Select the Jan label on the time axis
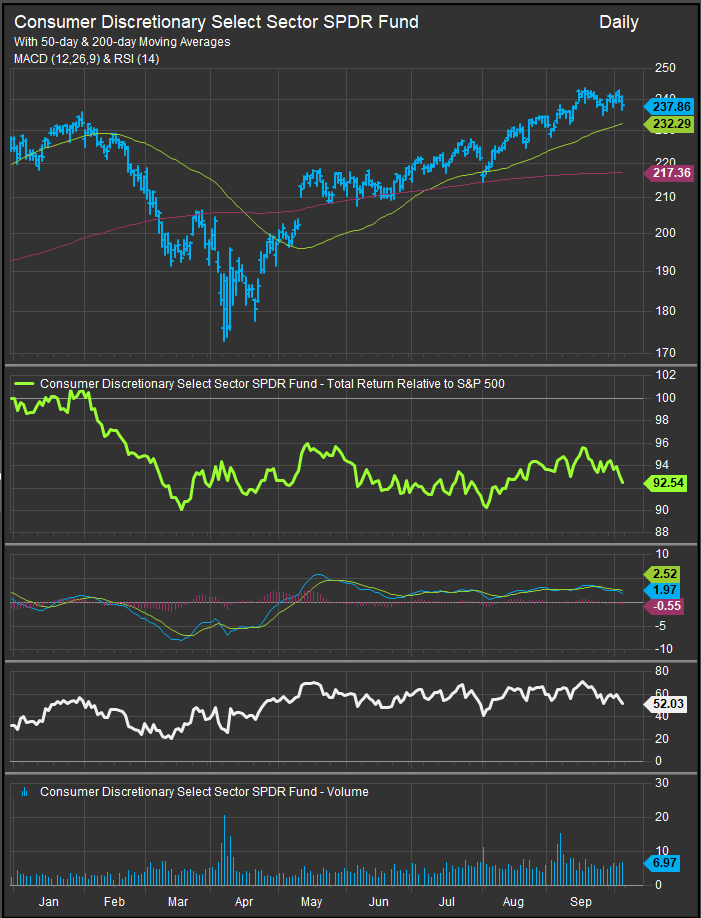This screenshot has width=701, height=918. (x=46, y=902)
